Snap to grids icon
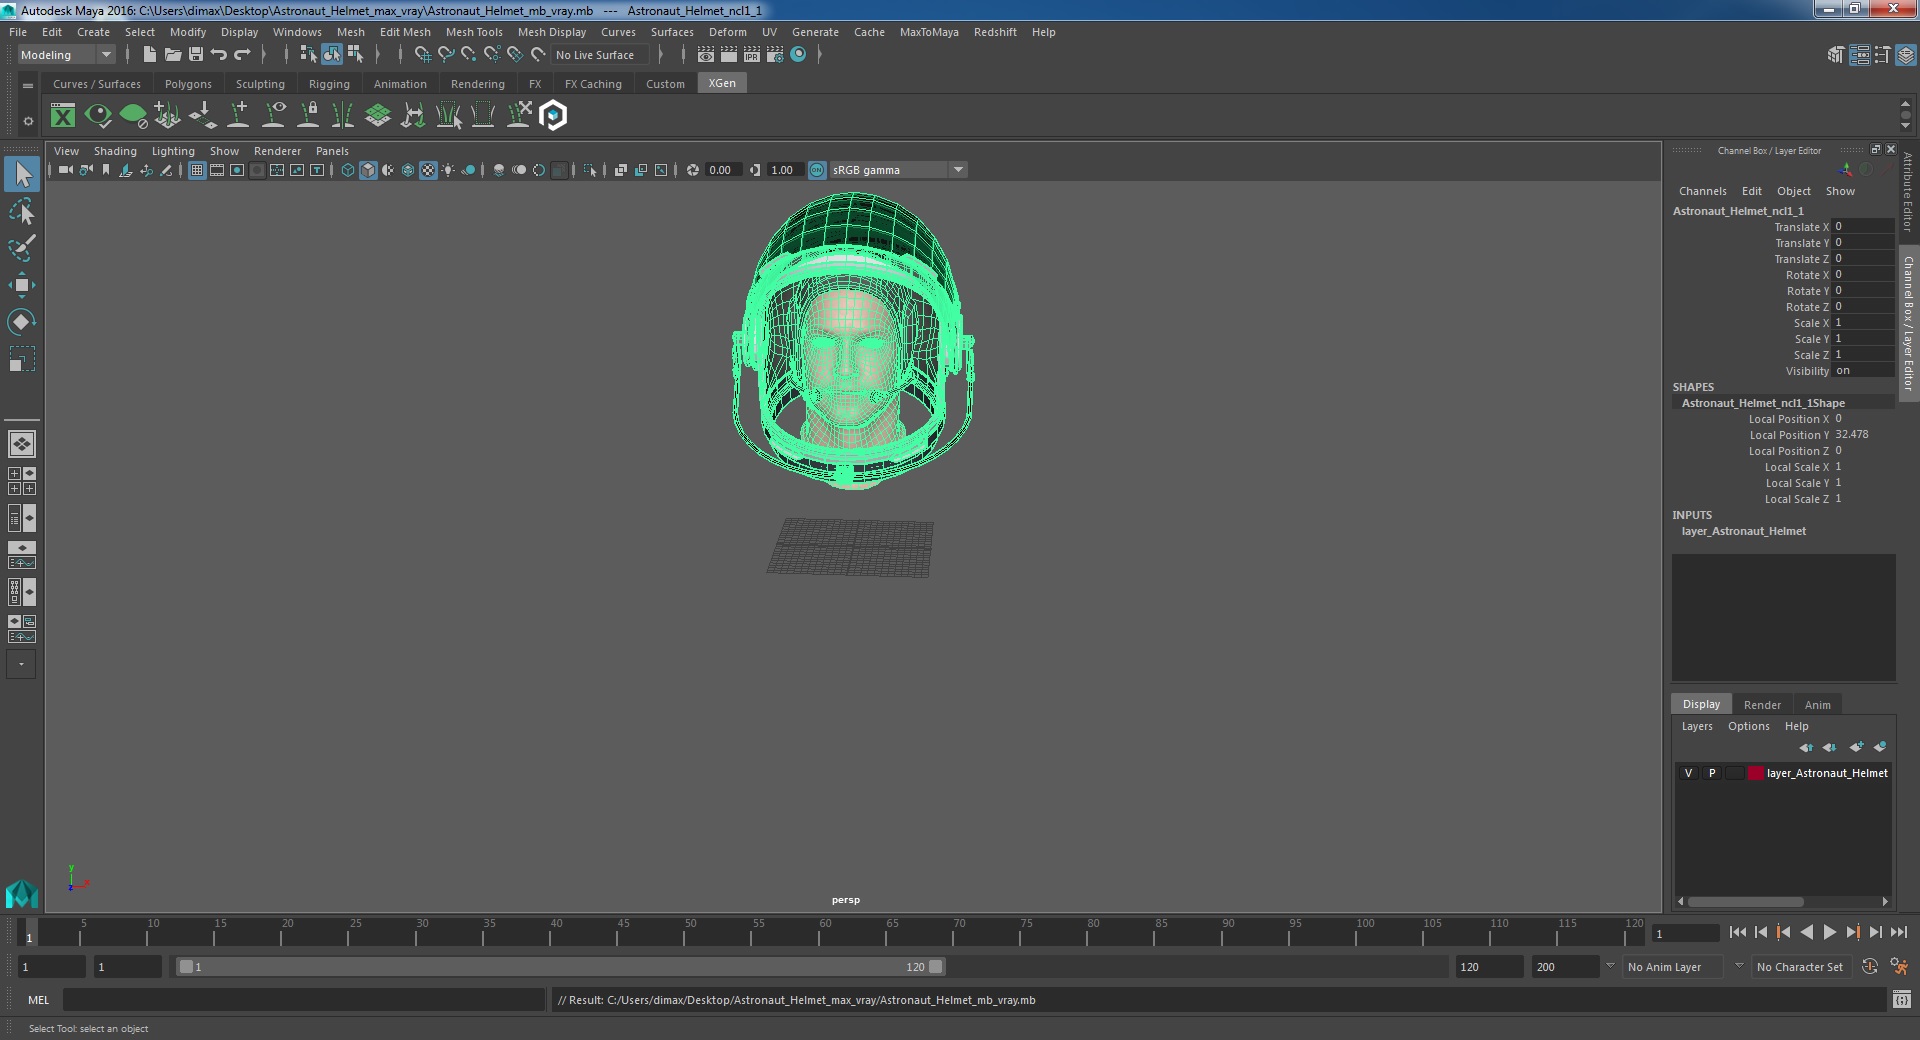1920x1040 pixels. click(422, 55)
